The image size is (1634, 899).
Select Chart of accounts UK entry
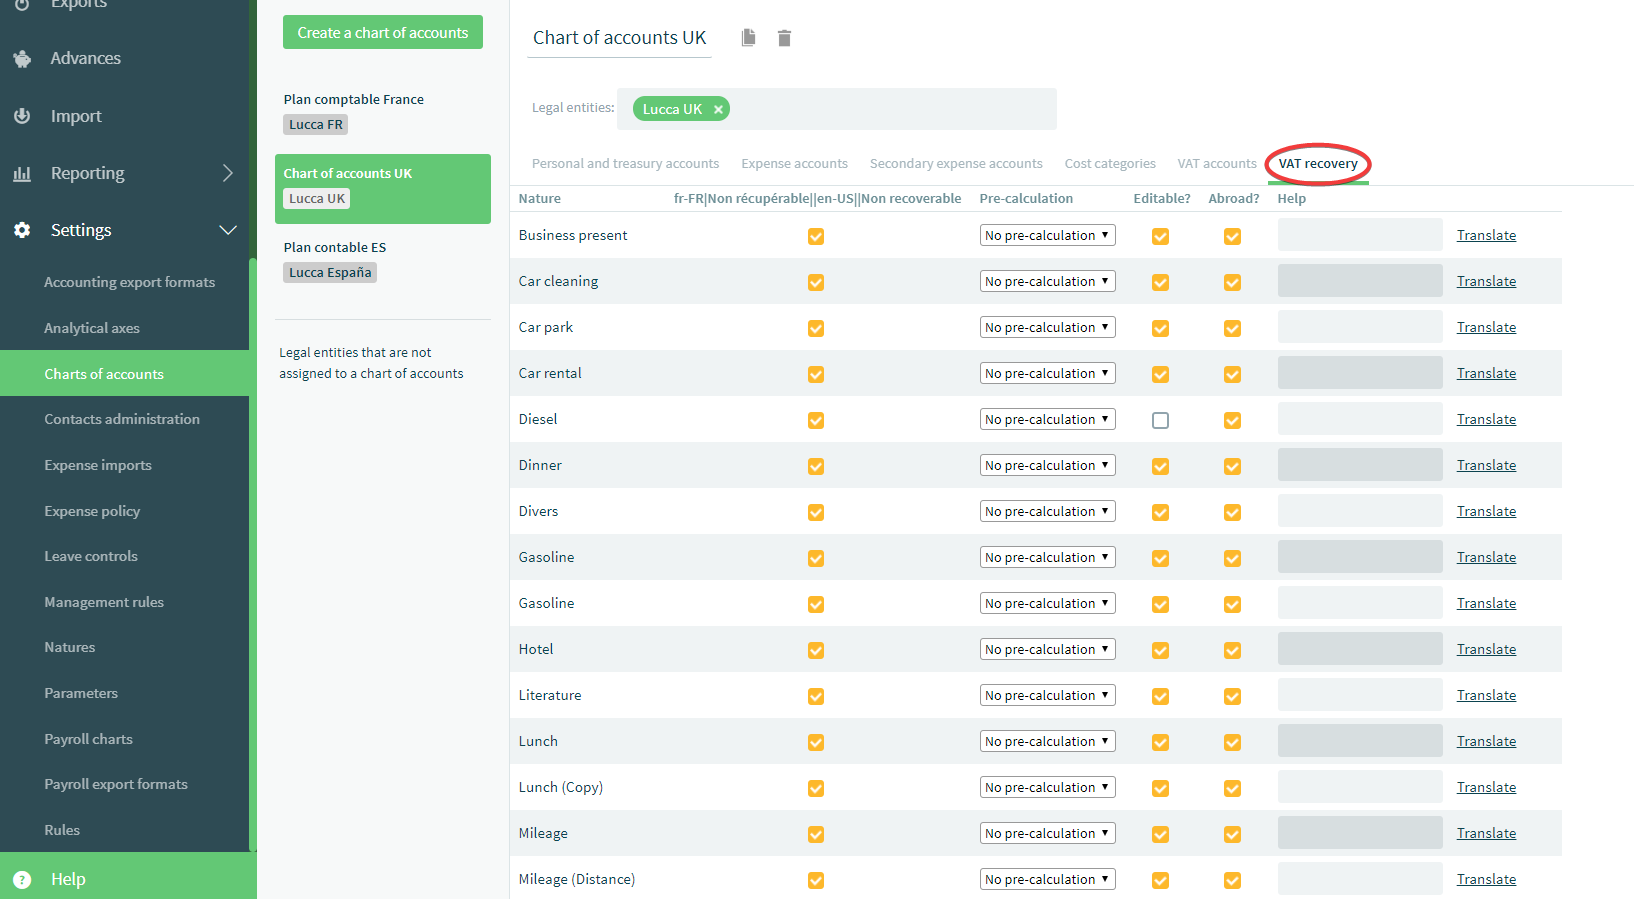(383, 188)
